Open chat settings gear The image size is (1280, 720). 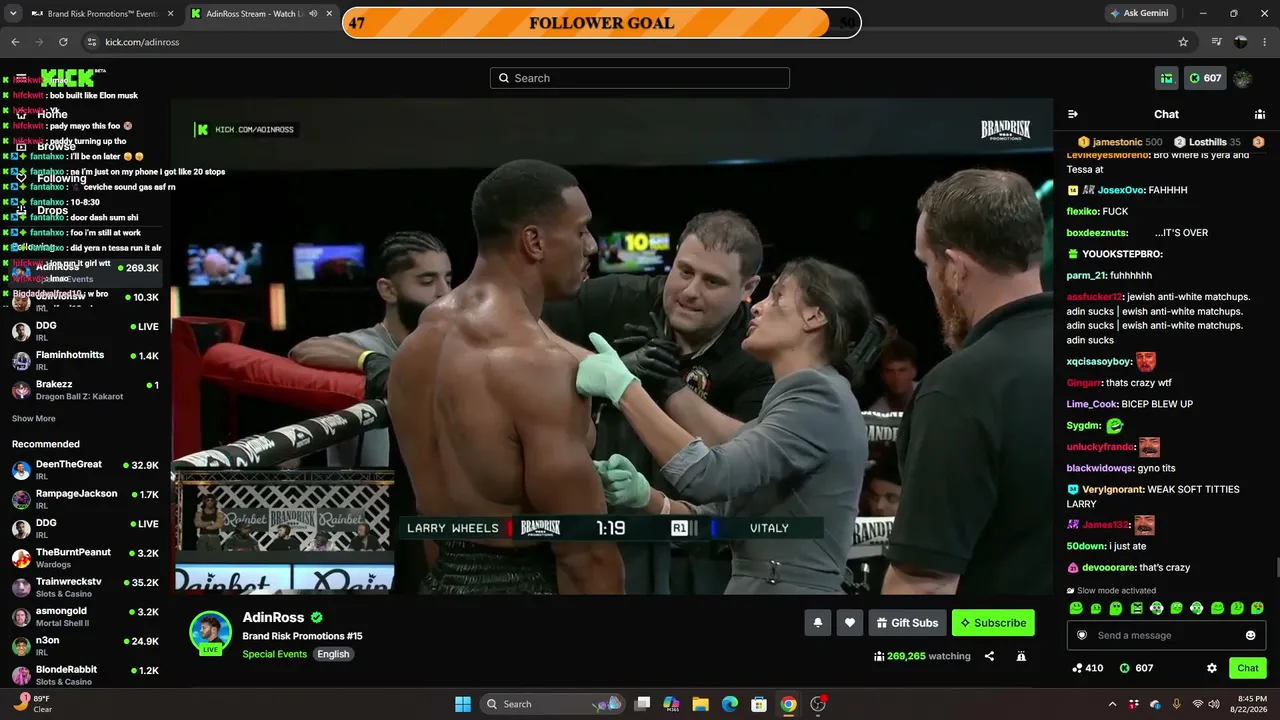point(1212,668)
